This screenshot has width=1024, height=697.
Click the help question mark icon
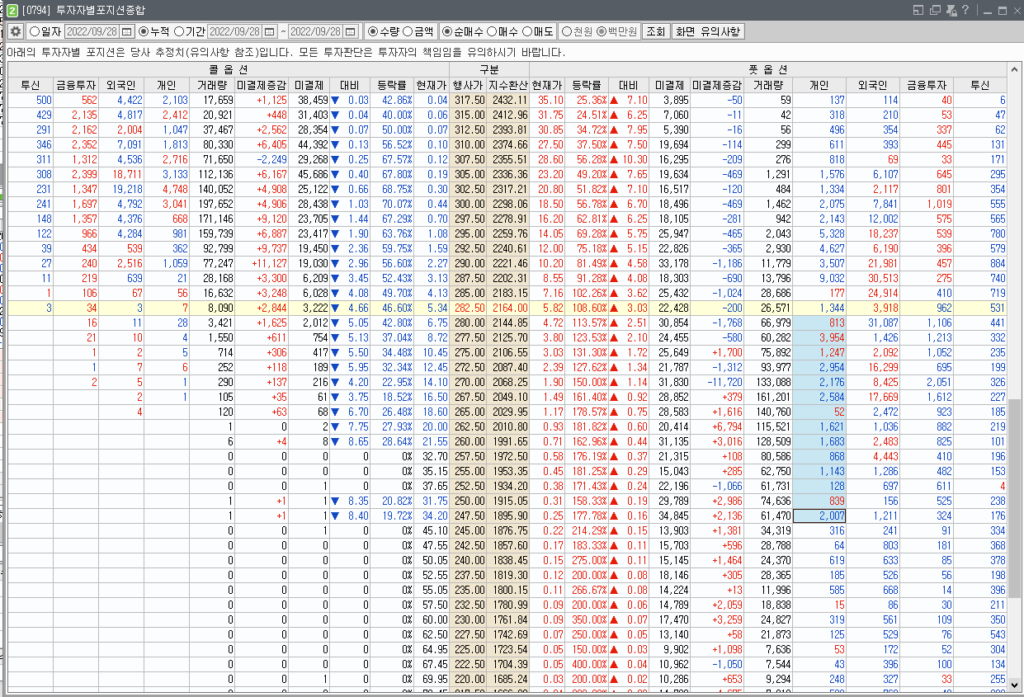point(967,10)
